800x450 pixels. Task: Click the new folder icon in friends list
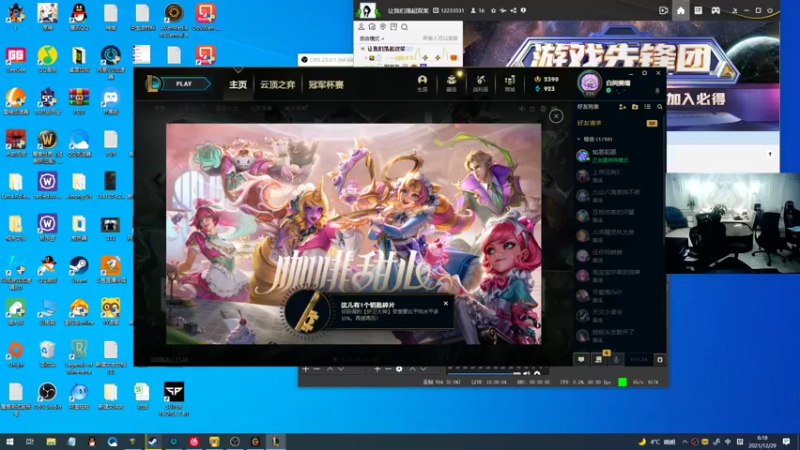point(635,107)
